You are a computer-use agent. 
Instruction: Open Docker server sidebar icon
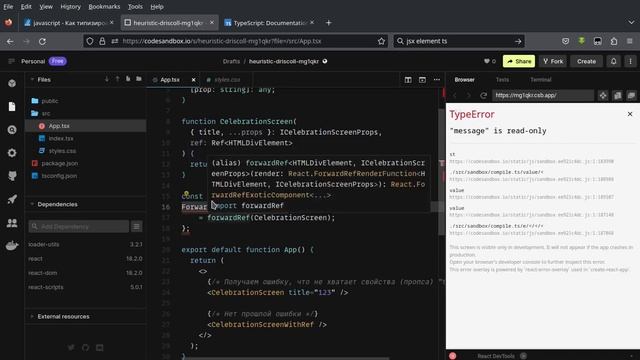click(x=12, y=245)
